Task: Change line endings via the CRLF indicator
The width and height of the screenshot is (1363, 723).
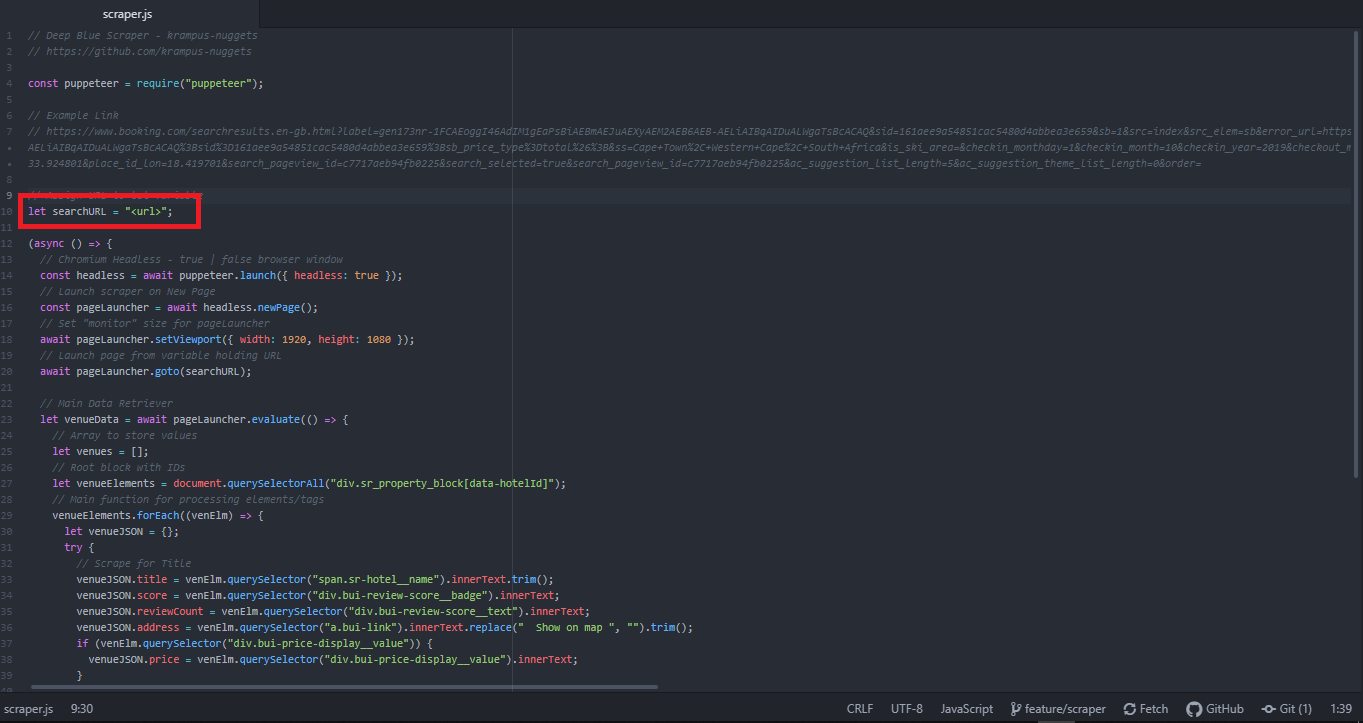Action: tap(859, 709)
